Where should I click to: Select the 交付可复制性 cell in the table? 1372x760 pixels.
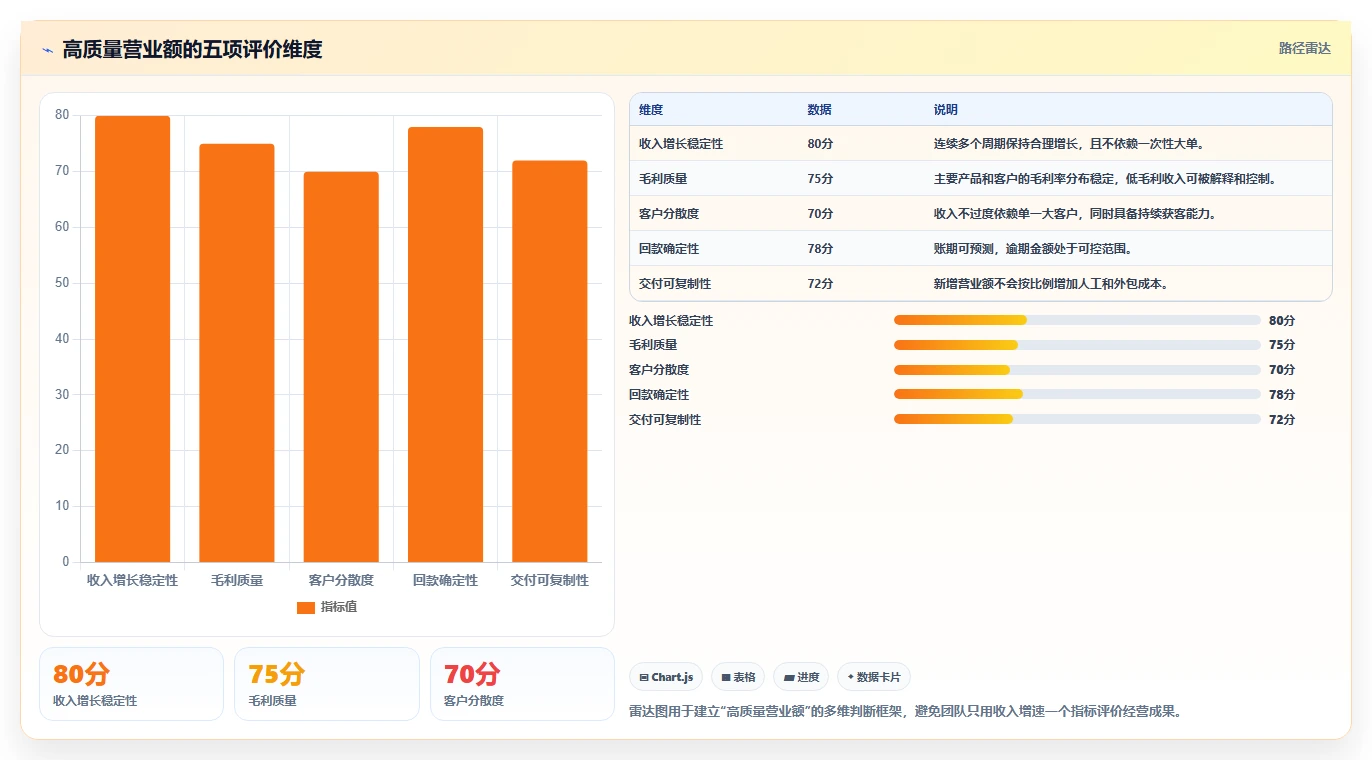[675, 284]
